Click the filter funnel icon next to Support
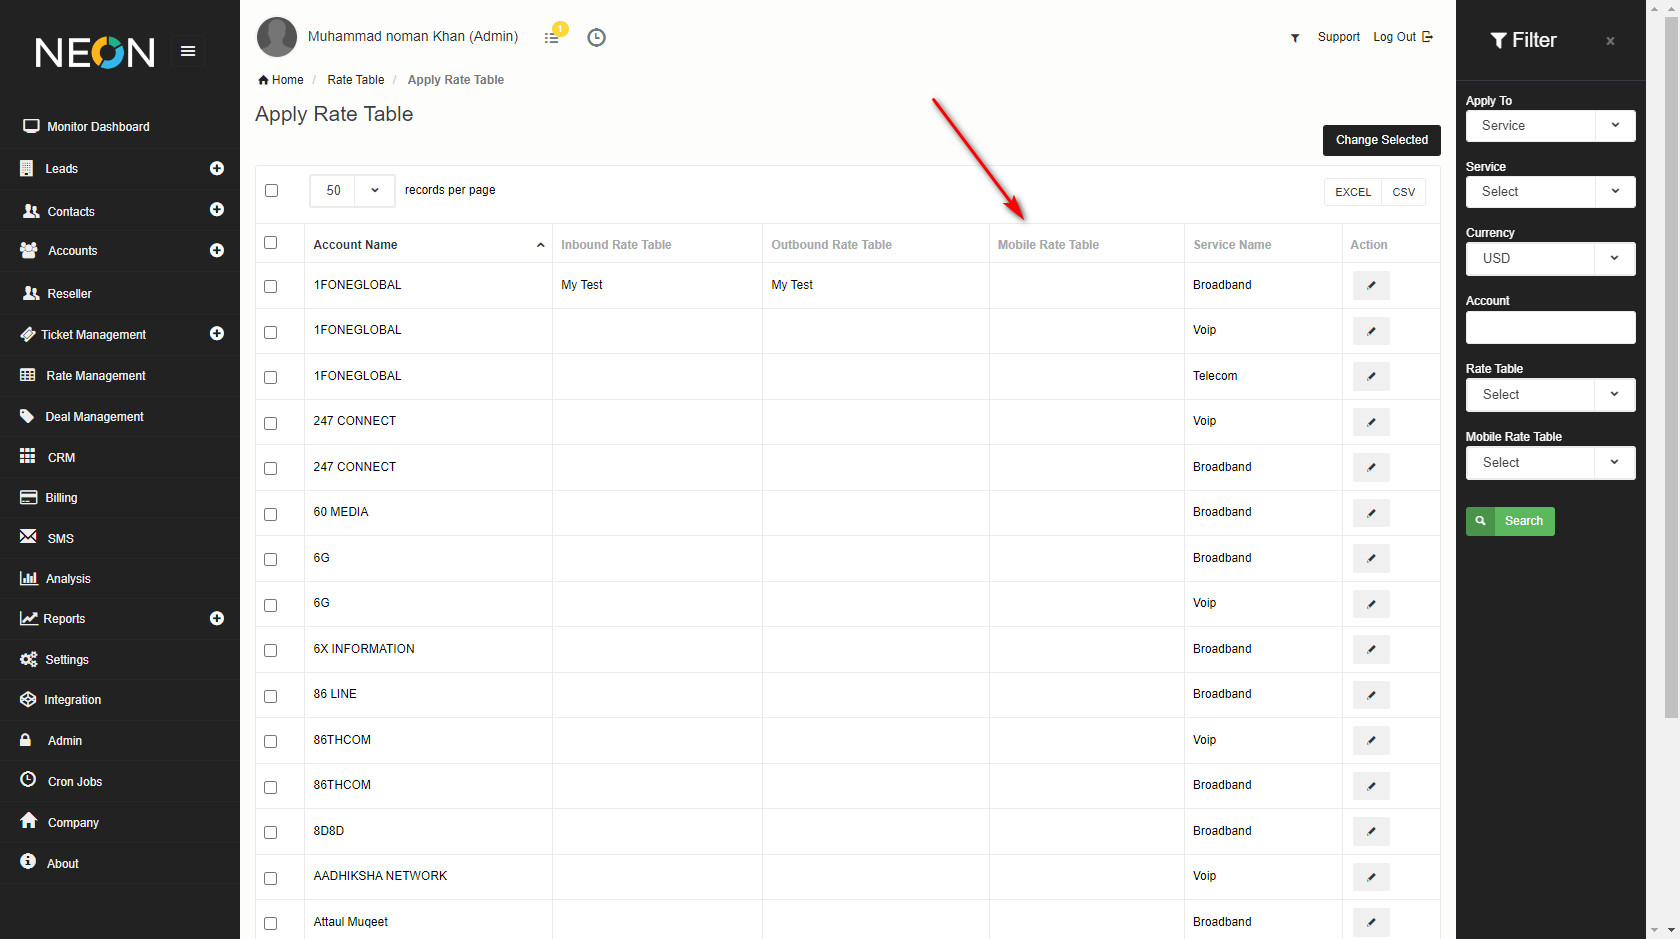 pos(1295,38)
